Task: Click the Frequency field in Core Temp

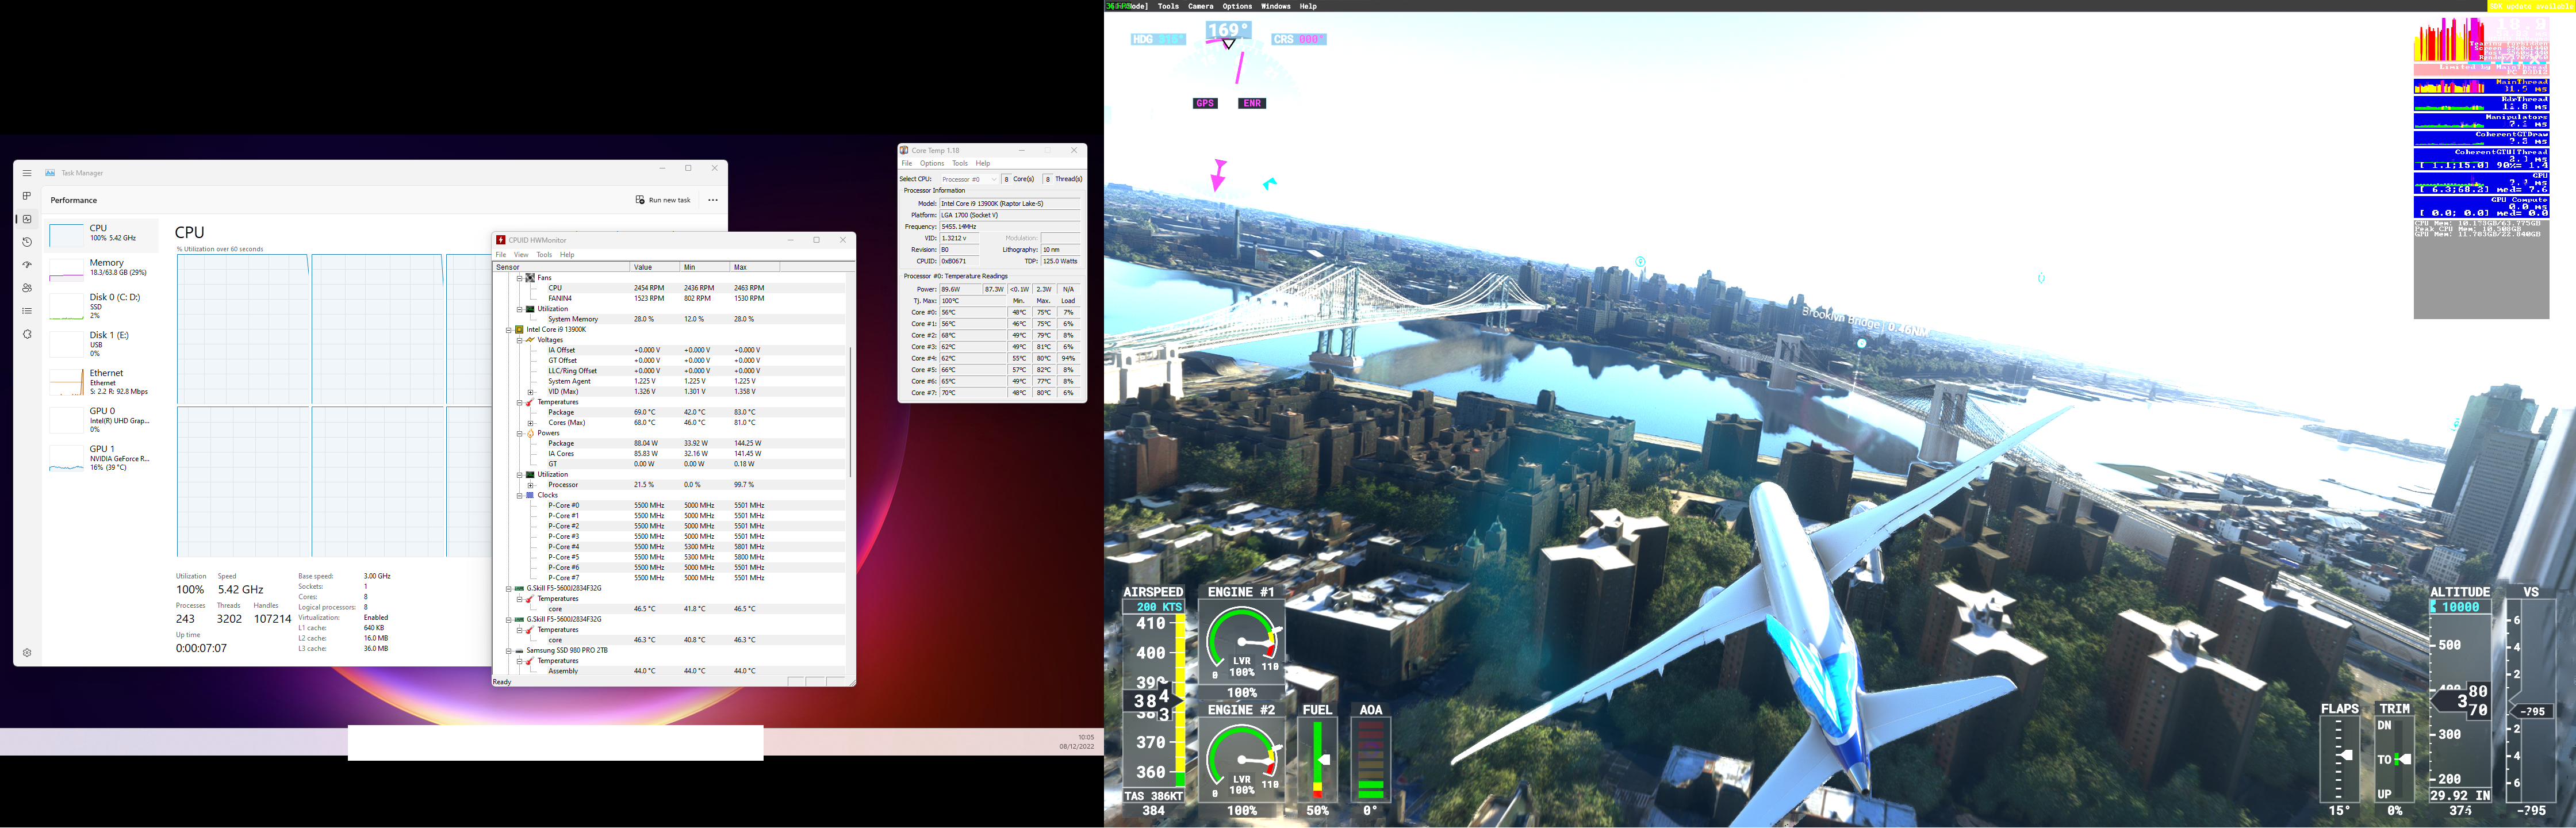Action: coord(1010,227)
